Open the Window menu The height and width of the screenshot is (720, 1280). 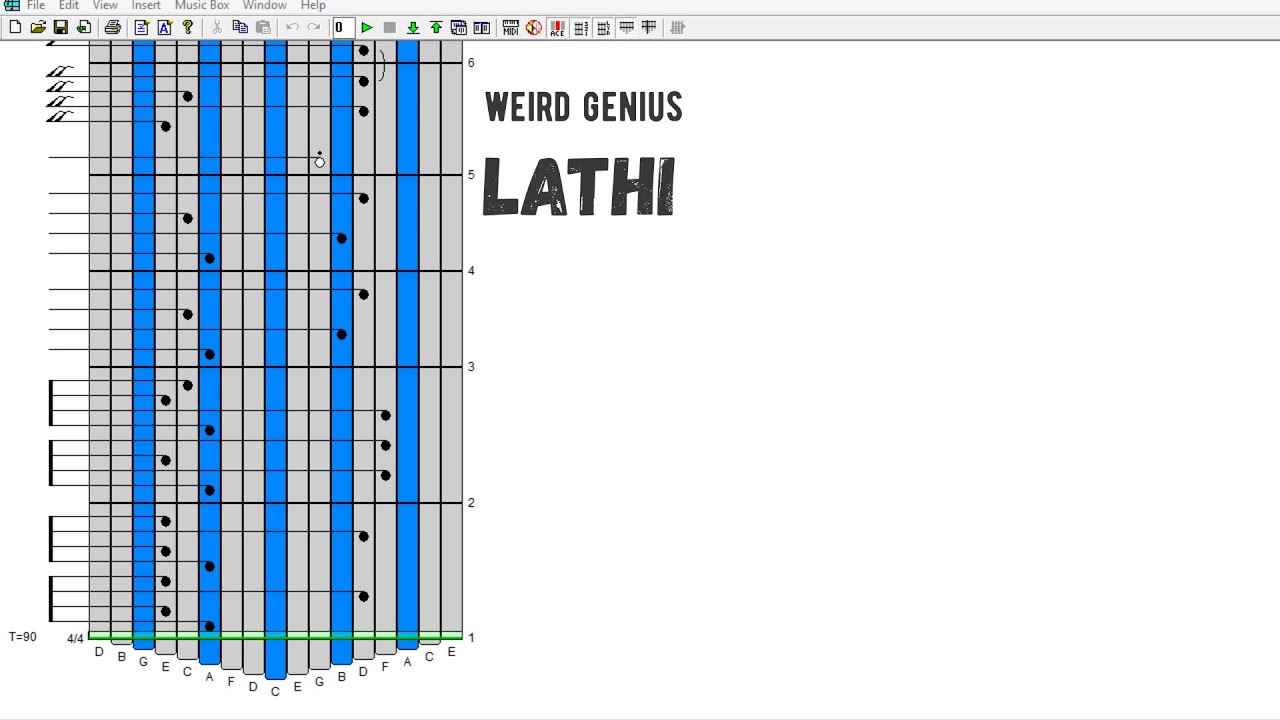coord(264,5)
